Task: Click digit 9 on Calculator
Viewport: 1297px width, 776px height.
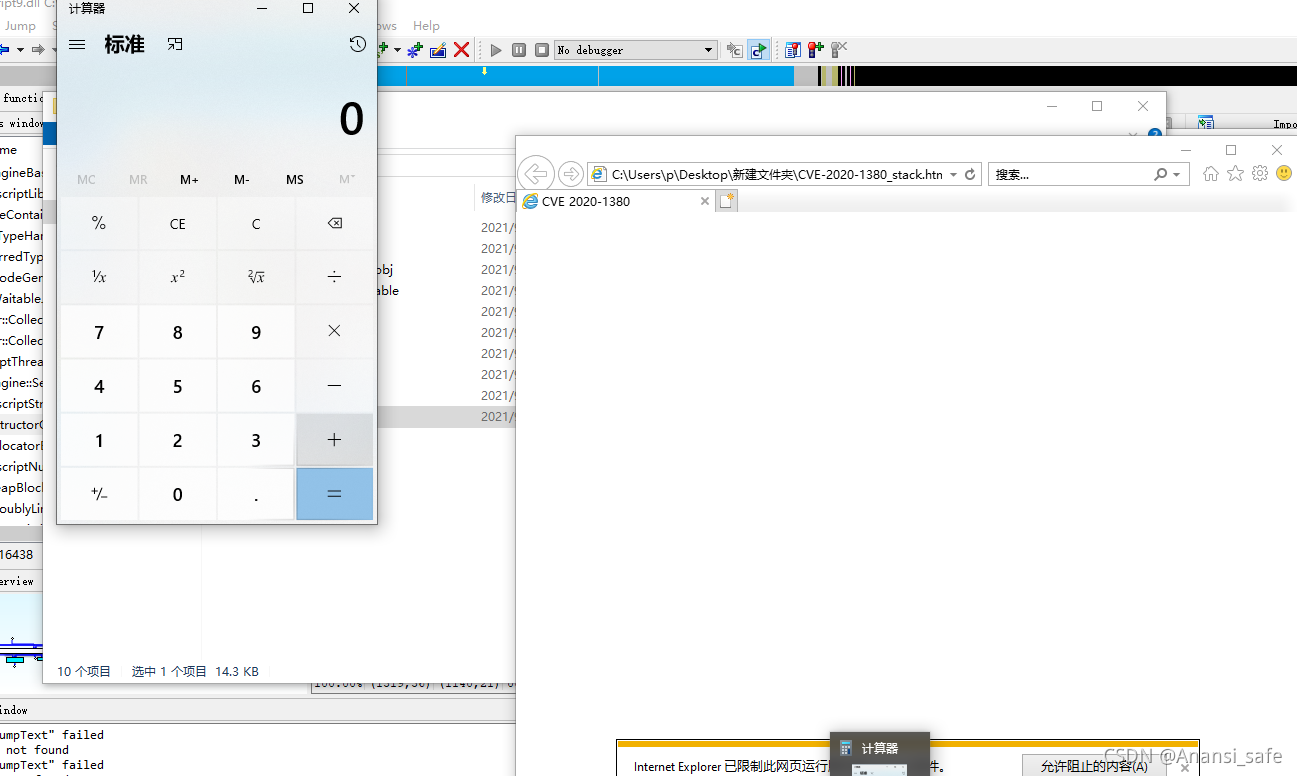Action: click(256, 331)
